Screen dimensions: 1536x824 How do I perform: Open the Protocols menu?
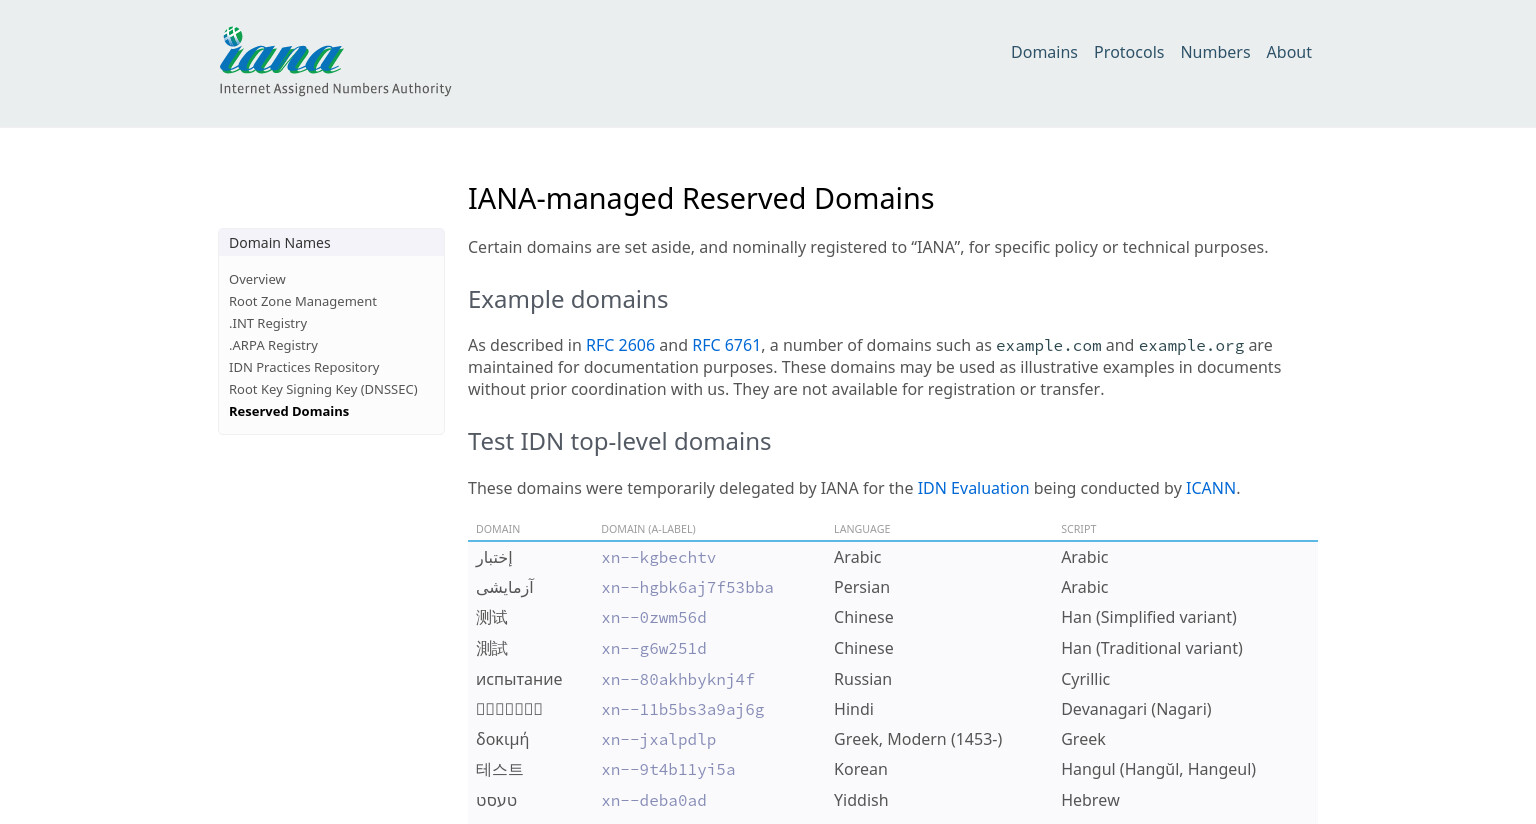coord(1129,52)
